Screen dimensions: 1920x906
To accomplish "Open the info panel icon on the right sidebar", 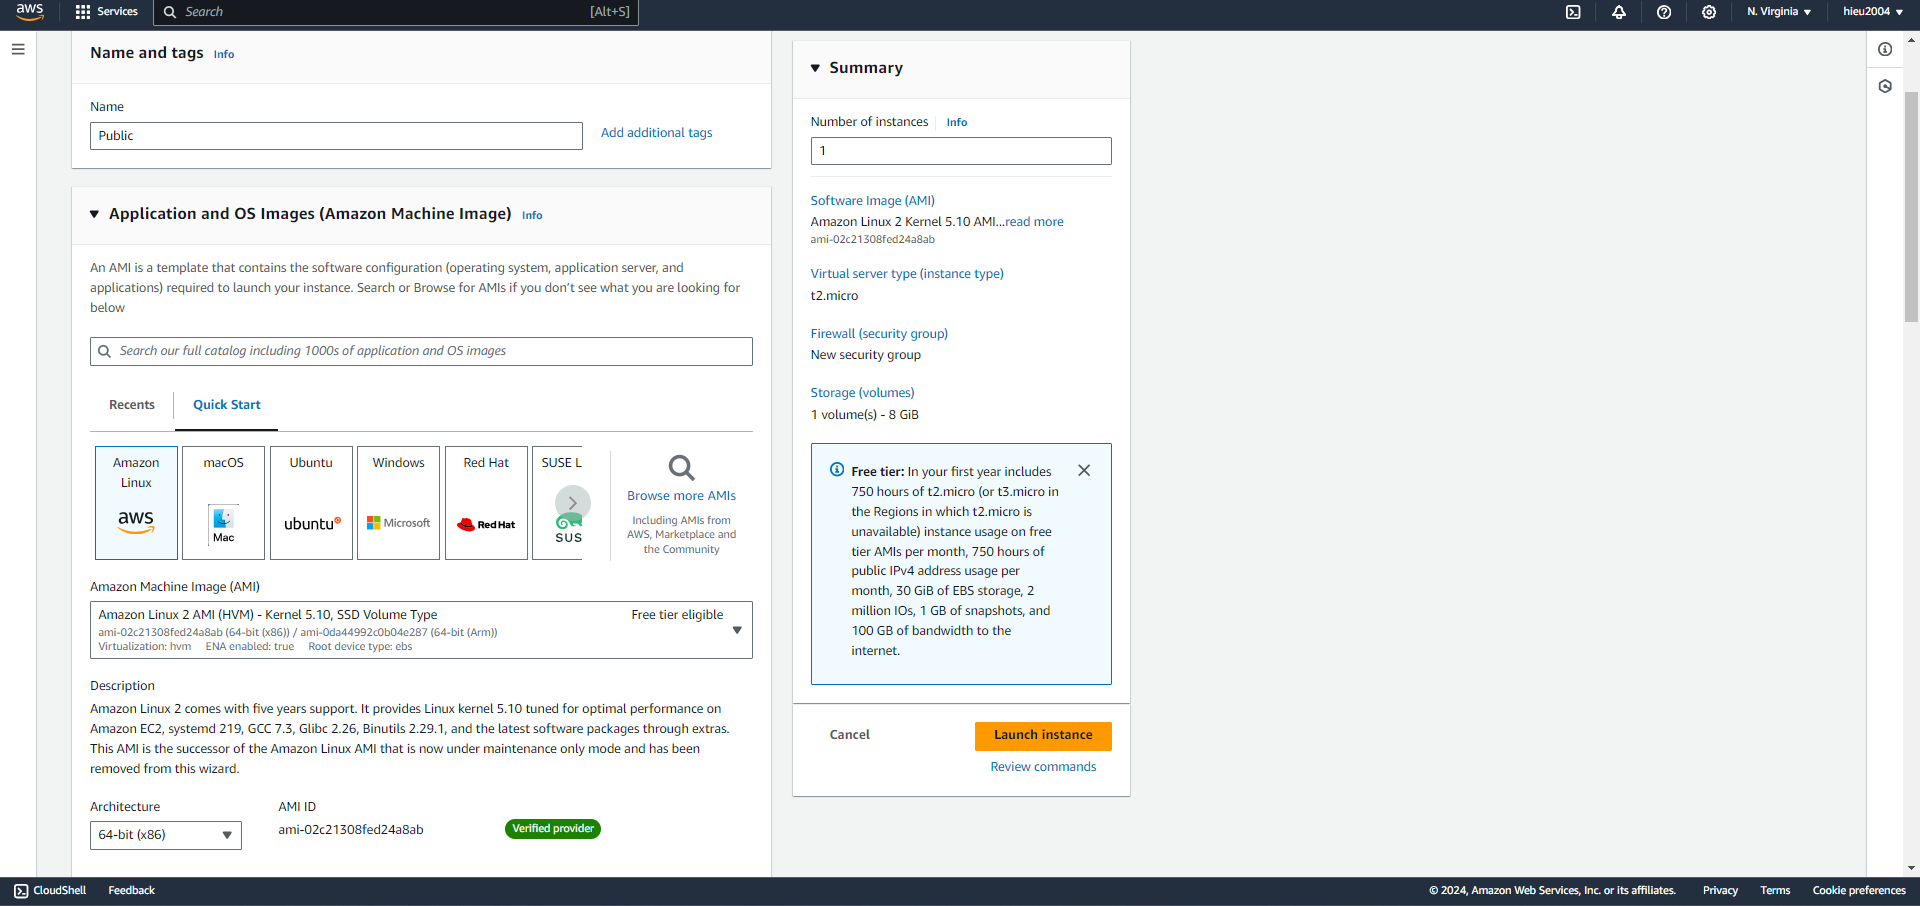I will point(1885,49).
